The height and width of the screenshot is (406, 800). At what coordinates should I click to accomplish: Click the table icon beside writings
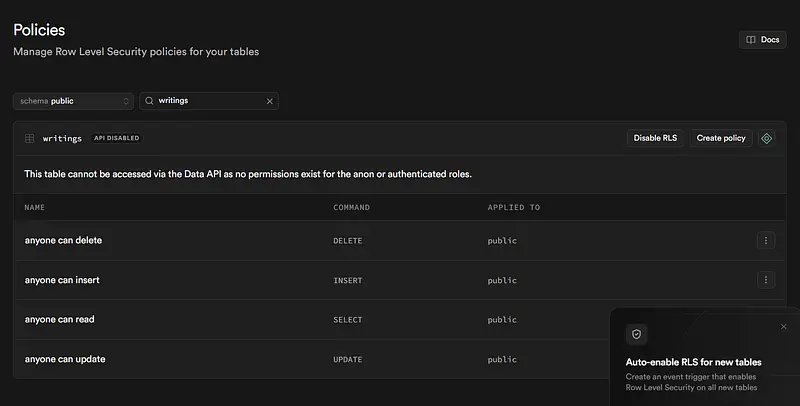(30, 138)
